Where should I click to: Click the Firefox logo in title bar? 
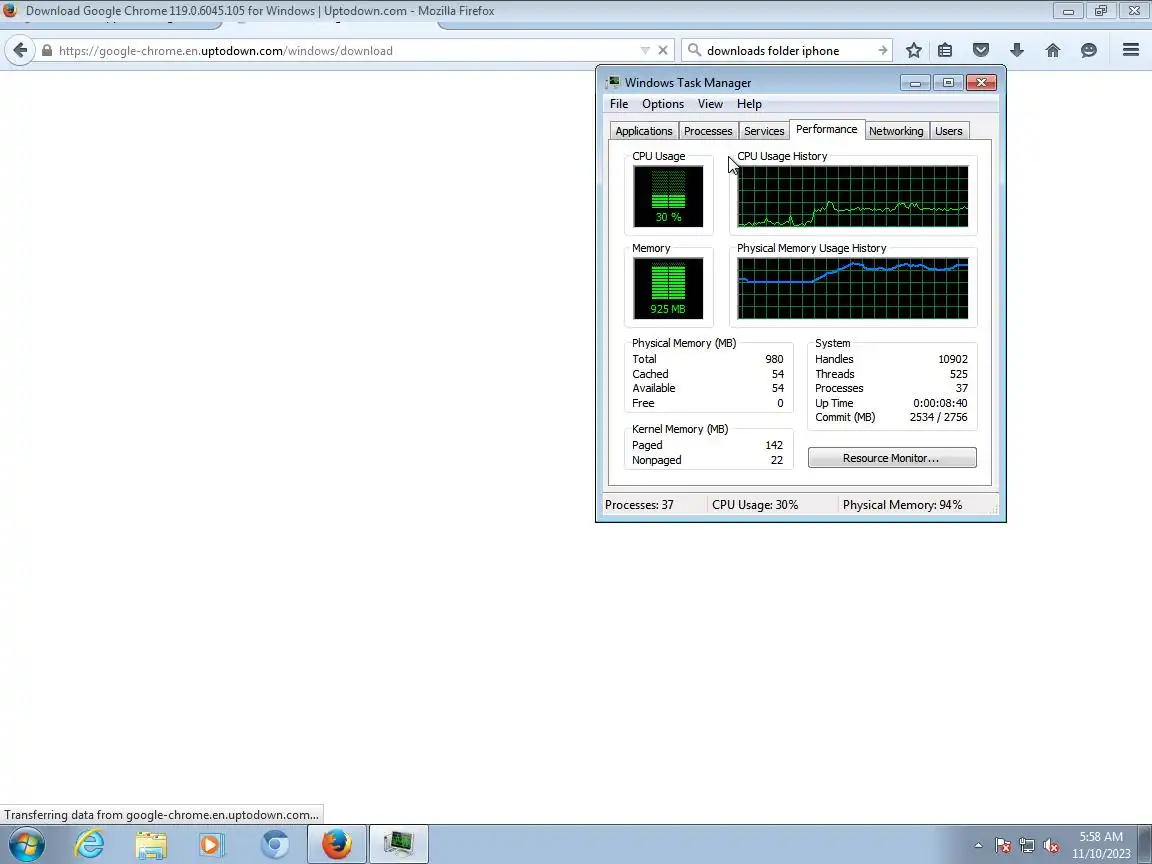pyautogui.click(x=10, y=10)
